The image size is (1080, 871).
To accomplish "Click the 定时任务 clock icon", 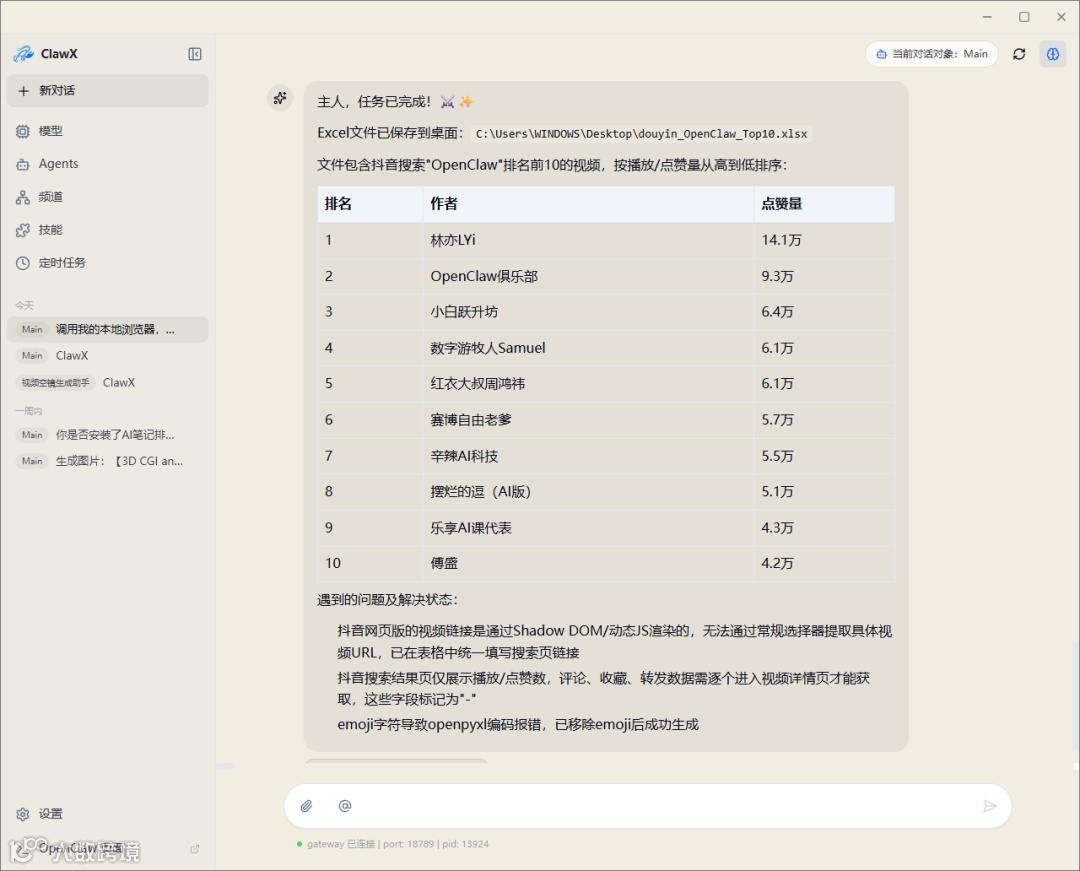I will click(23, 263).
